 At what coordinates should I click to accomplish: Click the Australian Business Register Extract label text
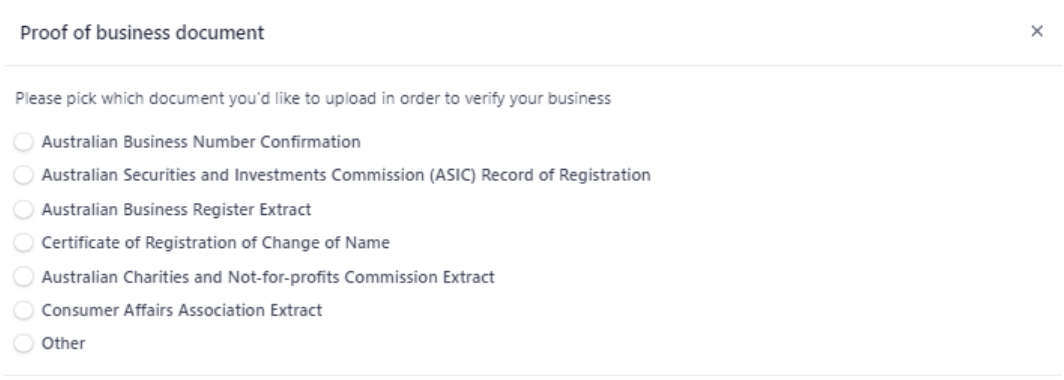tap(176, 209)
